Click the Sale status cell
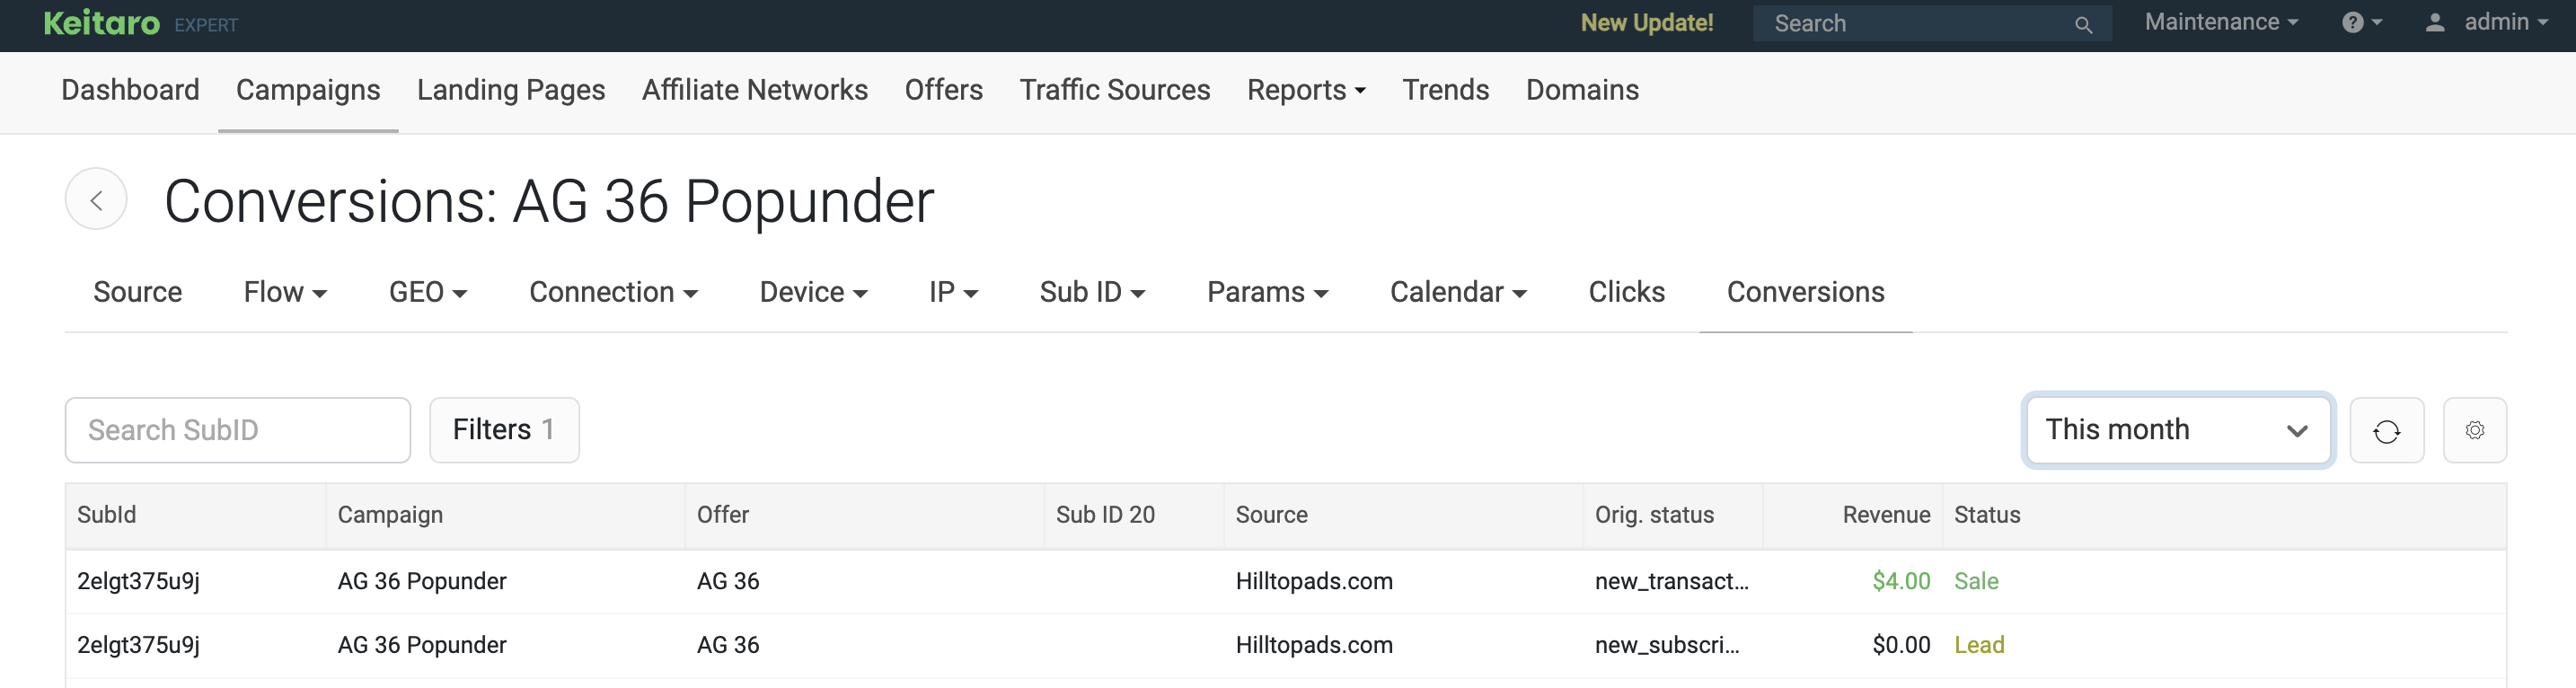The width and height of the screenshot is (2576, 688). click(1976, 581)
